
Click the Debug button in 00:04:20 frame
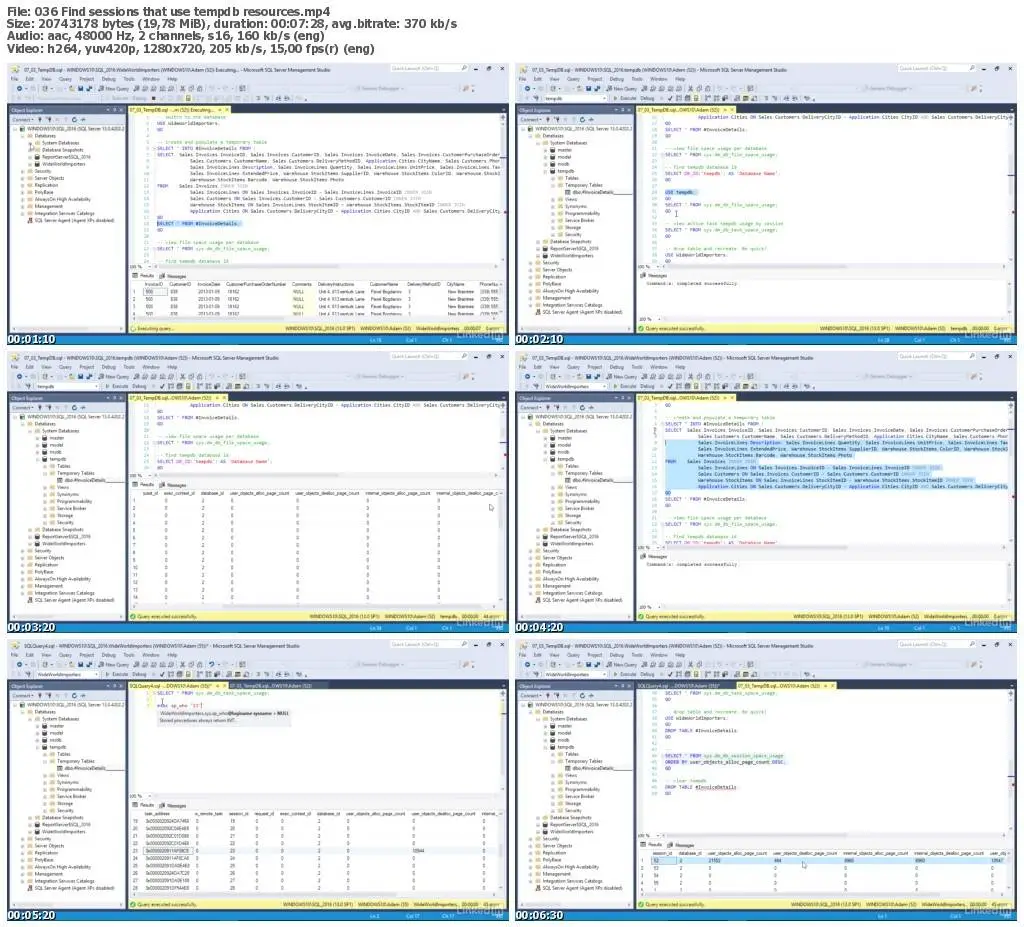click(x=647, y=386)
